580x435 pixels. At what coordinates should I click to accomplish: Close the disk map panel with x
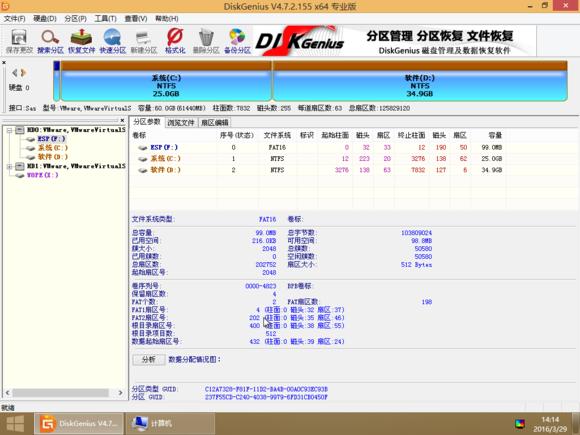4,63
